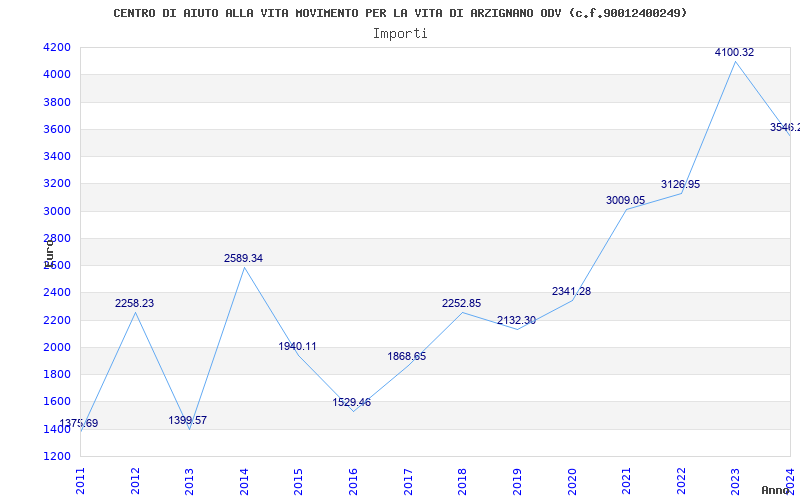Click the y-axis value 1800
This screenshot has height=500, width=800.
pos(57,374)
